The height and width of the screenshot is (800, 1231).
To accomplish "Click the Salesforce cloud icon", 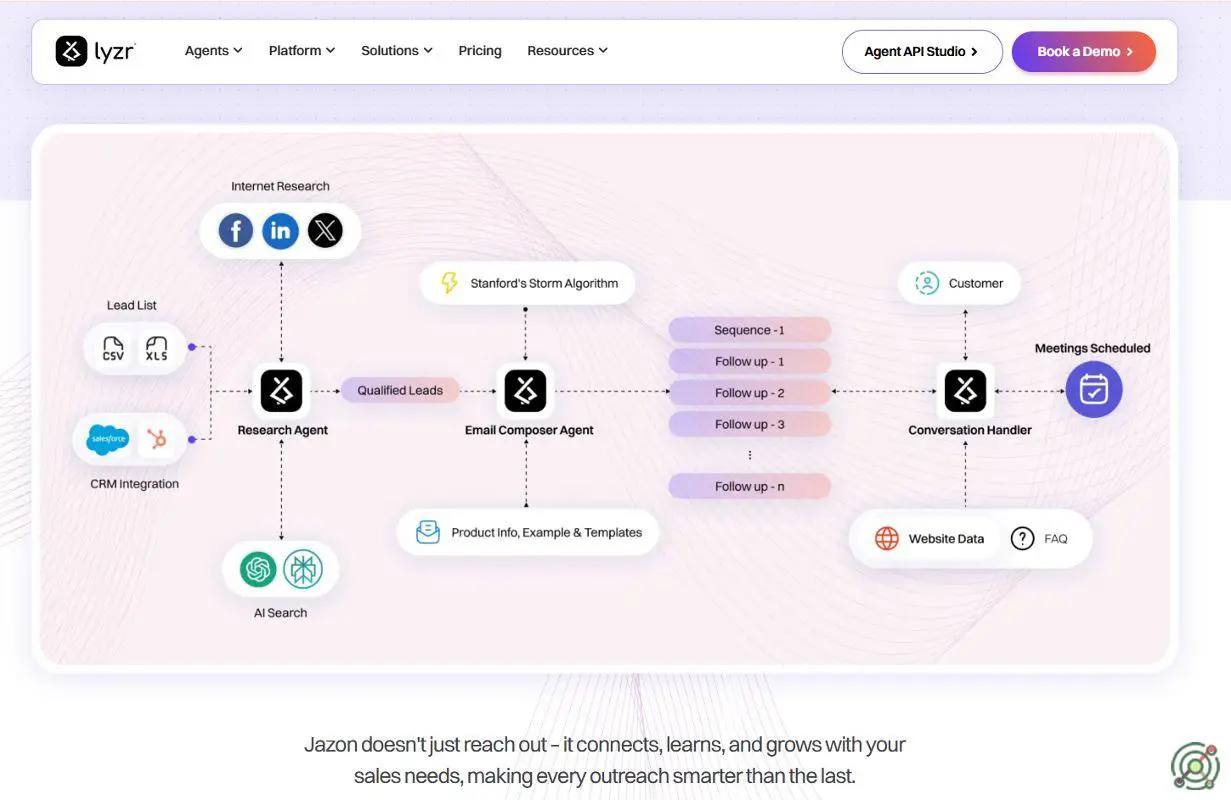I will [x=107, y=439].
